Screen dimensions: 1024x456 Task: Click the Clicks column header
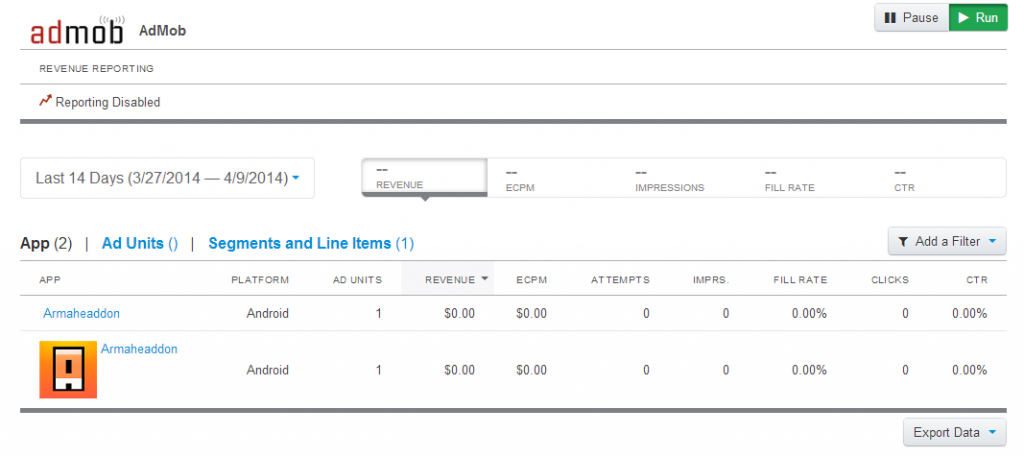tap(889, 280)
